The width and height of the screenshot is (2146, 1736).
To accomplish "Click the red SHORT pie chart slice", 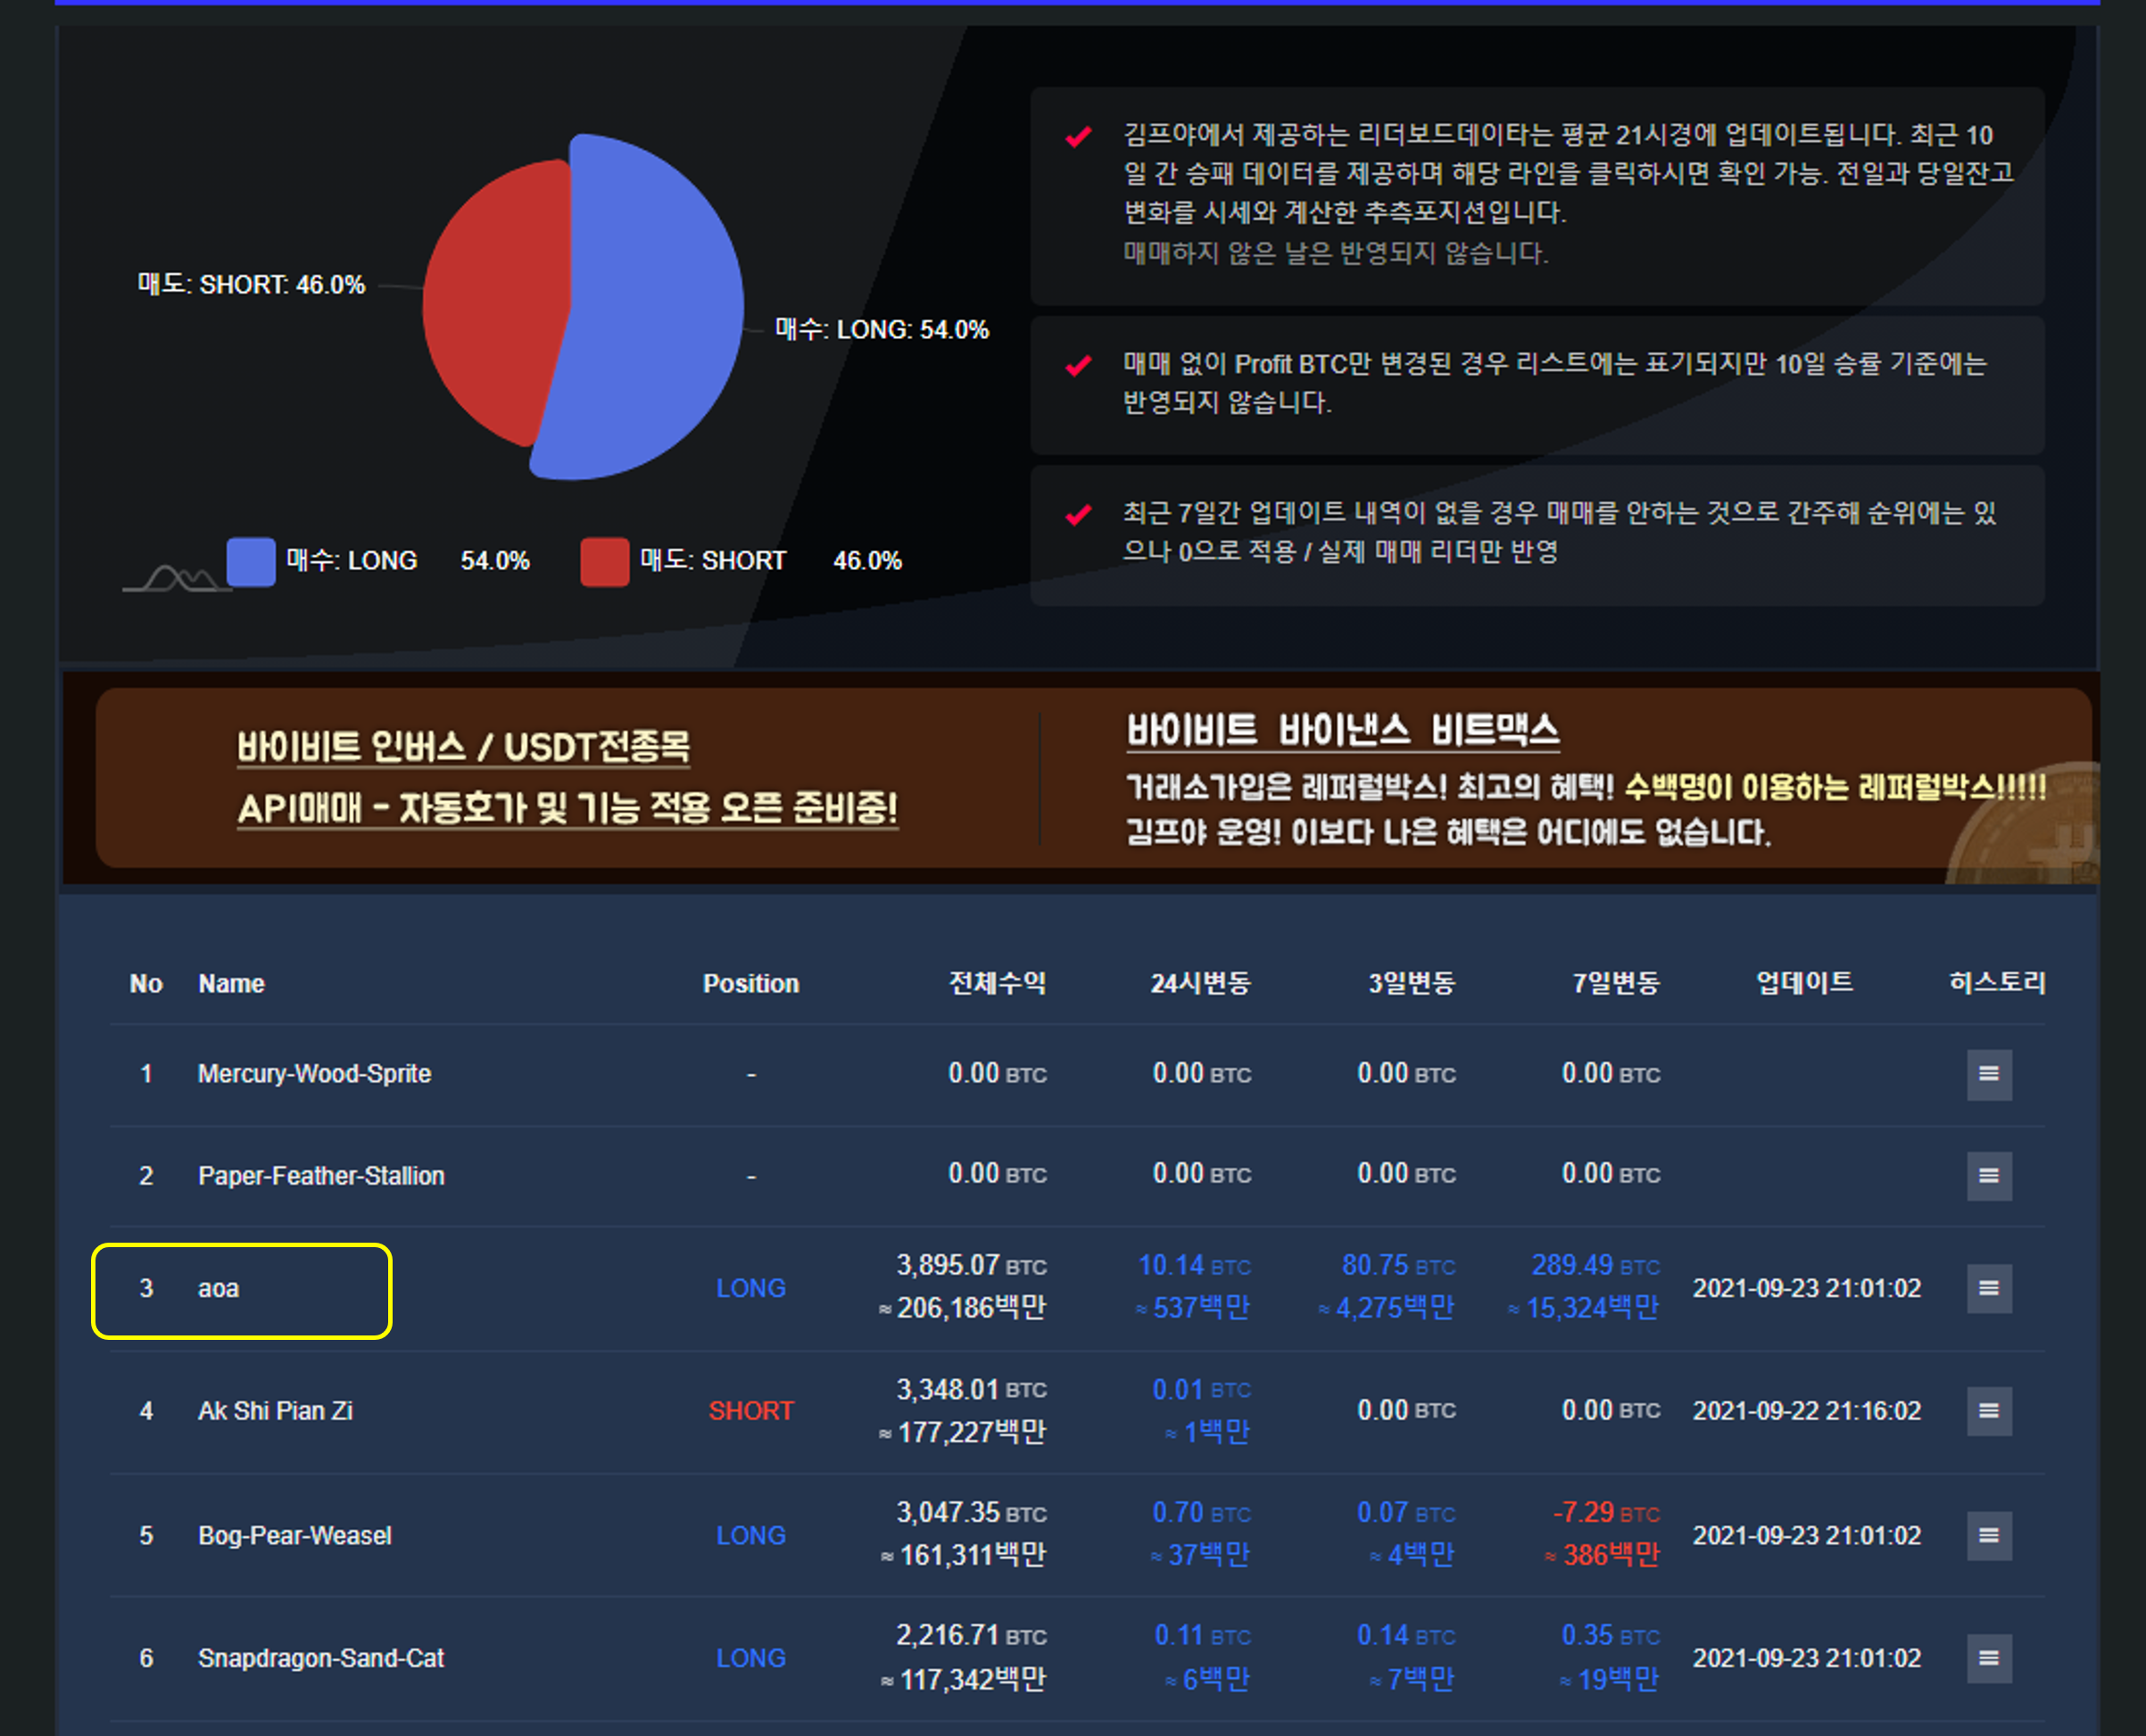I will click(x=495, y=300).
